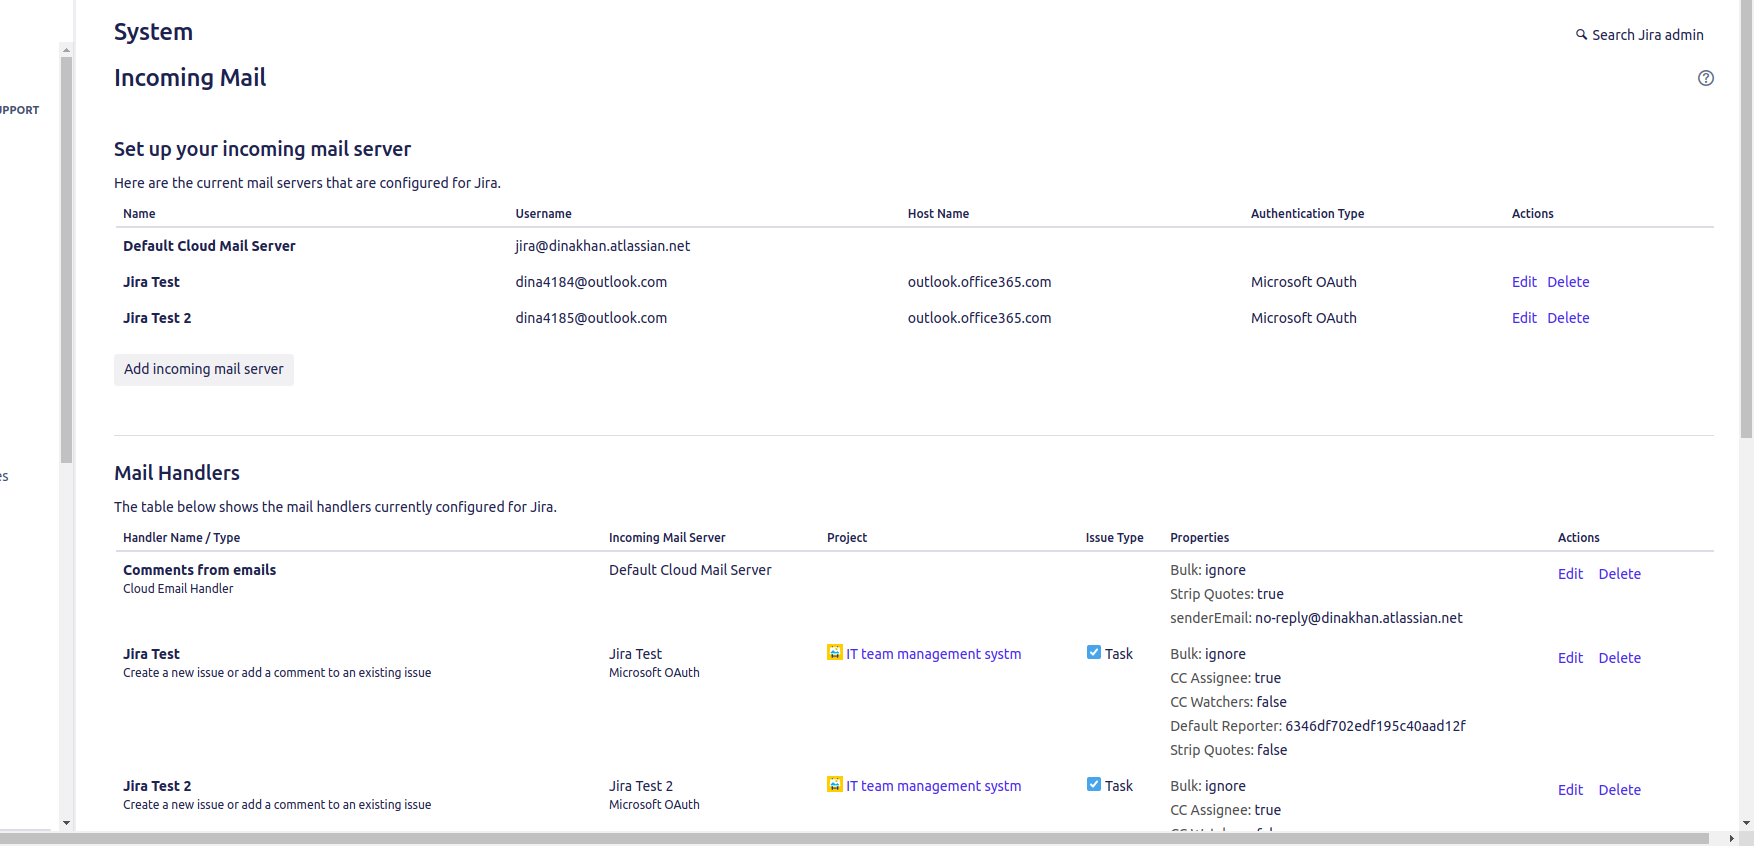Click the Host Name column header

pyautogui.click(x=938, y=214)
